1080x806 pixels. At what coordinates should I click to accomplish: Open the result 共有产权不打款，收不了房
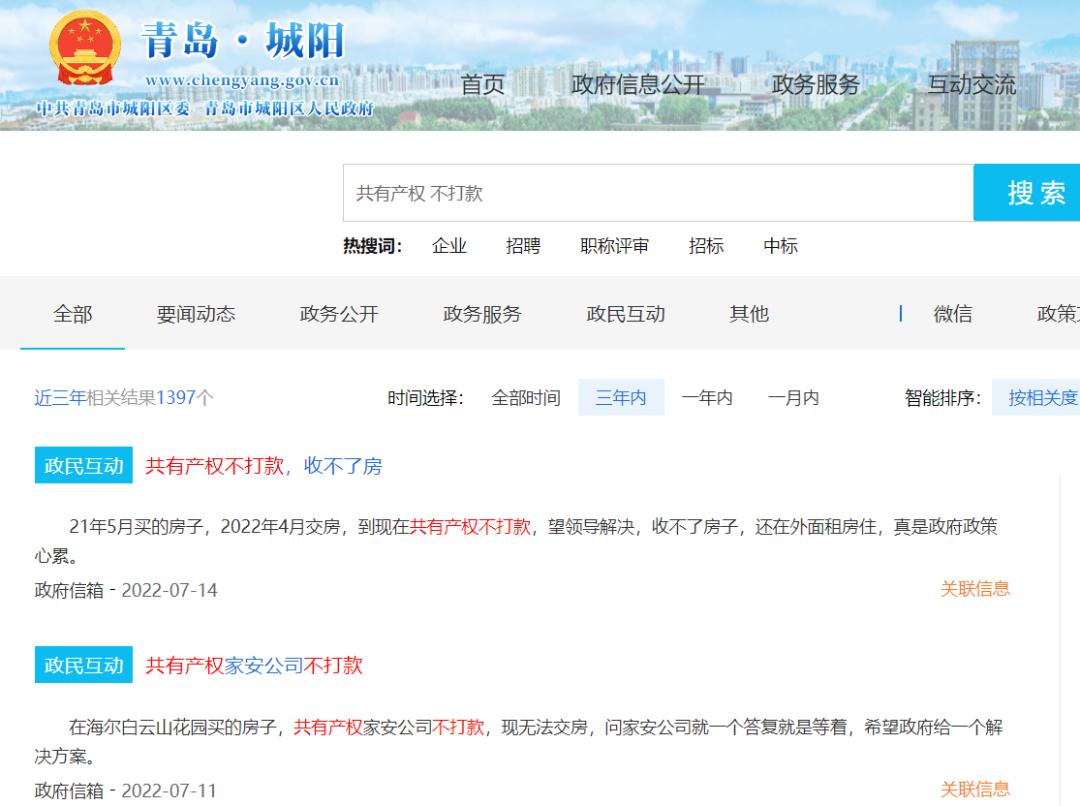click(x=264, y=466)
